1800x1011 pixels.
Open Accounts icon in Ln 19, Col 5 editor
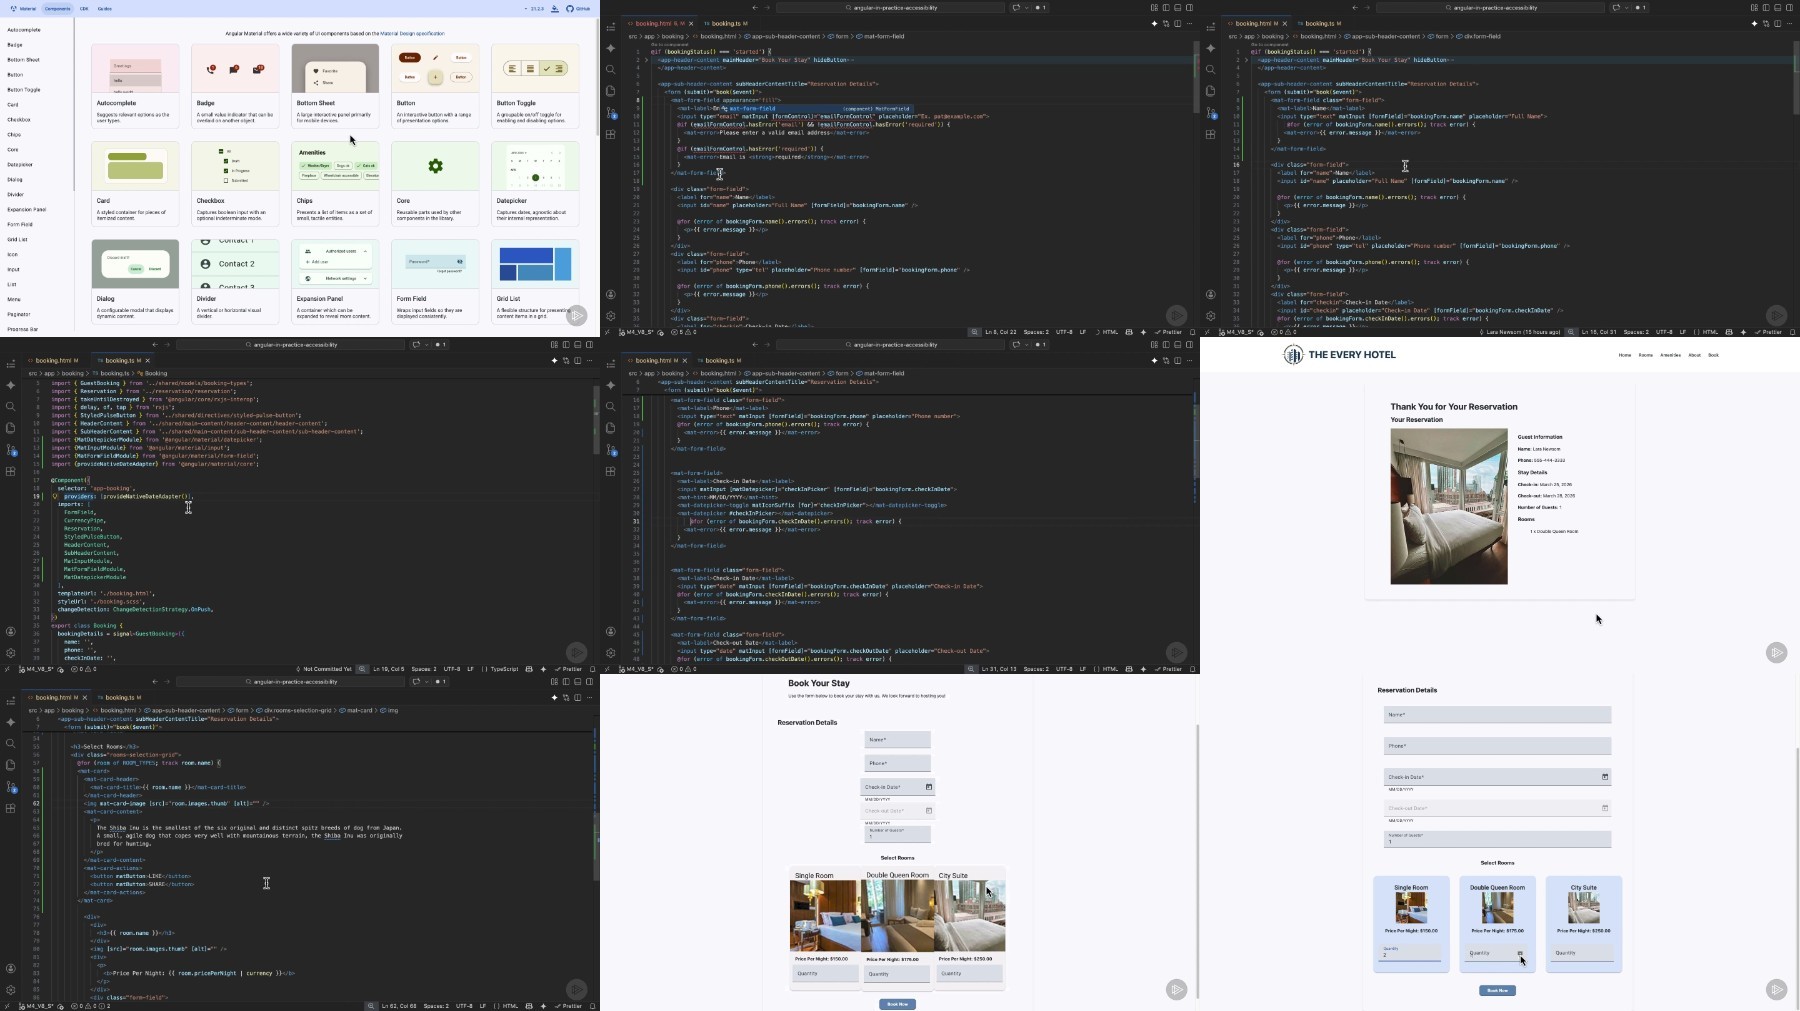click(10, 632)
